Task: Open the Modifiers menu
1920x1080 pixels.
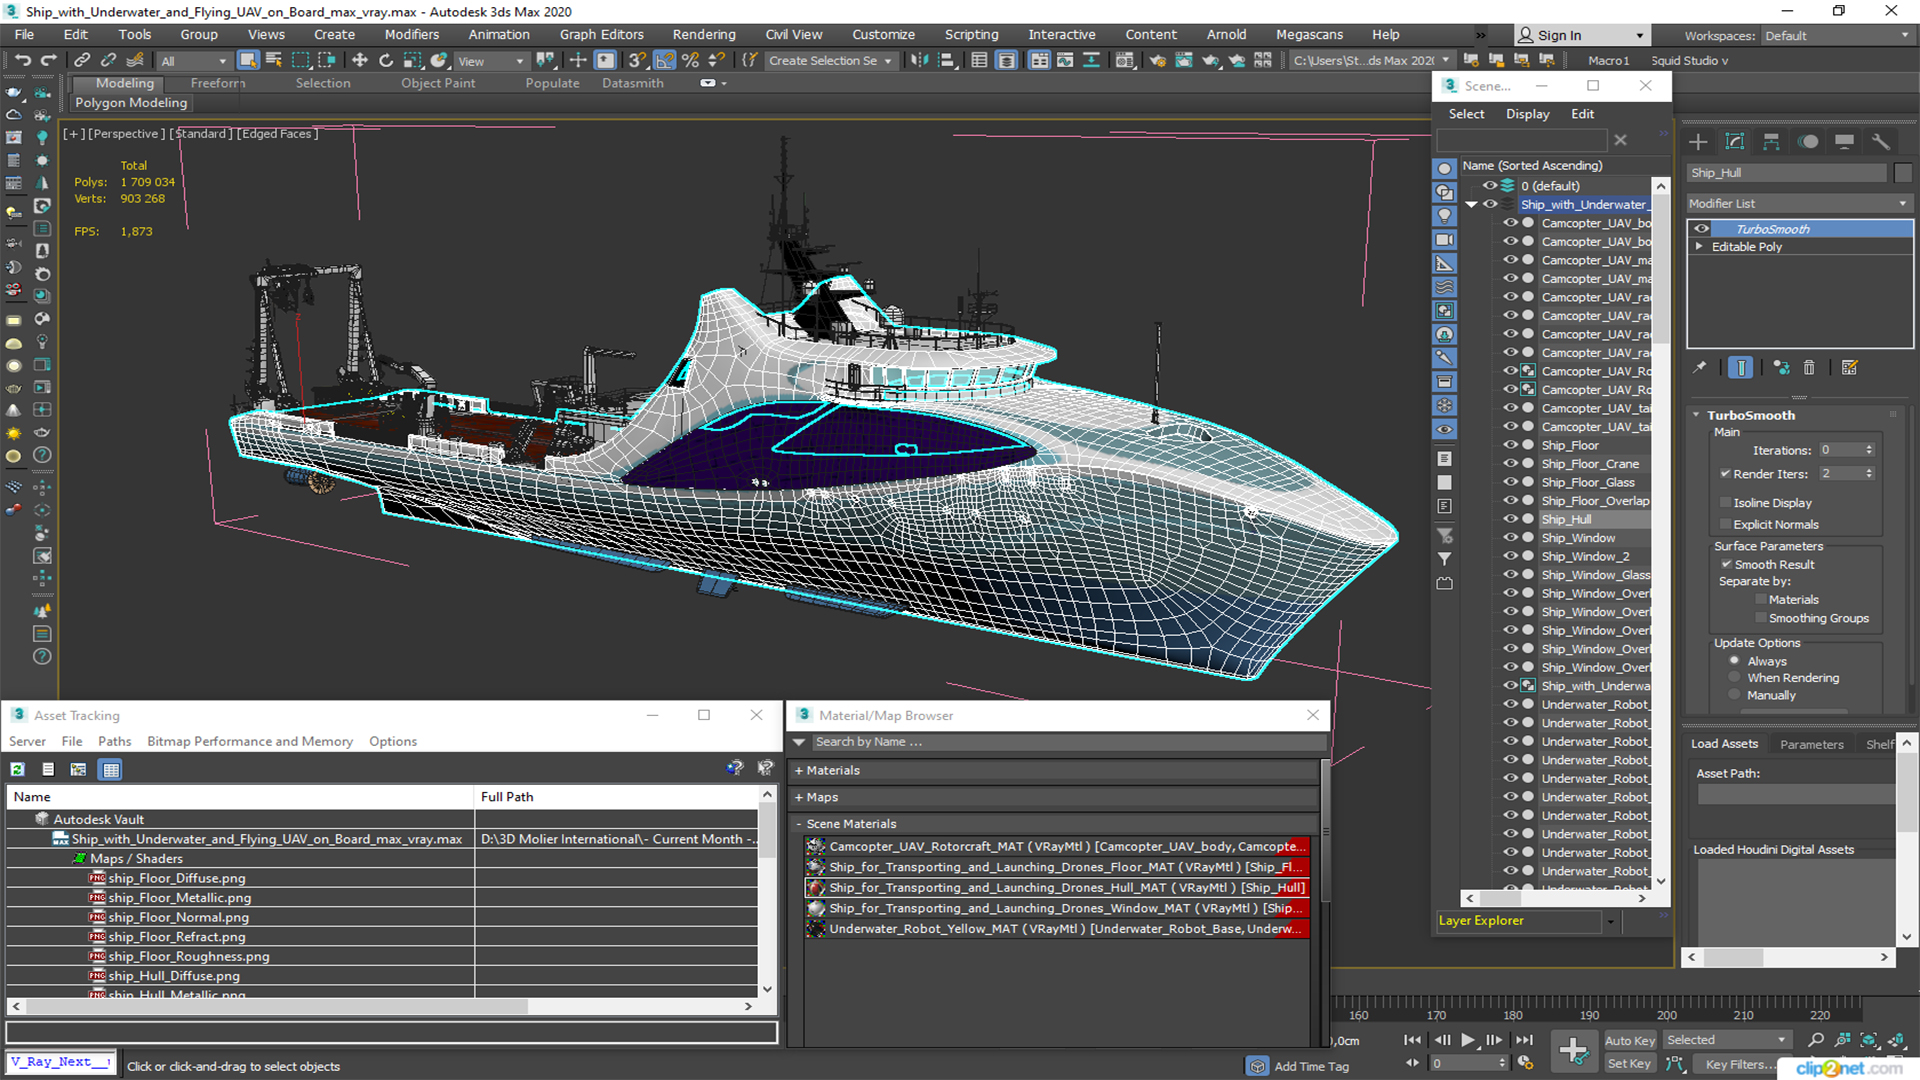Action: click(412, 34)
